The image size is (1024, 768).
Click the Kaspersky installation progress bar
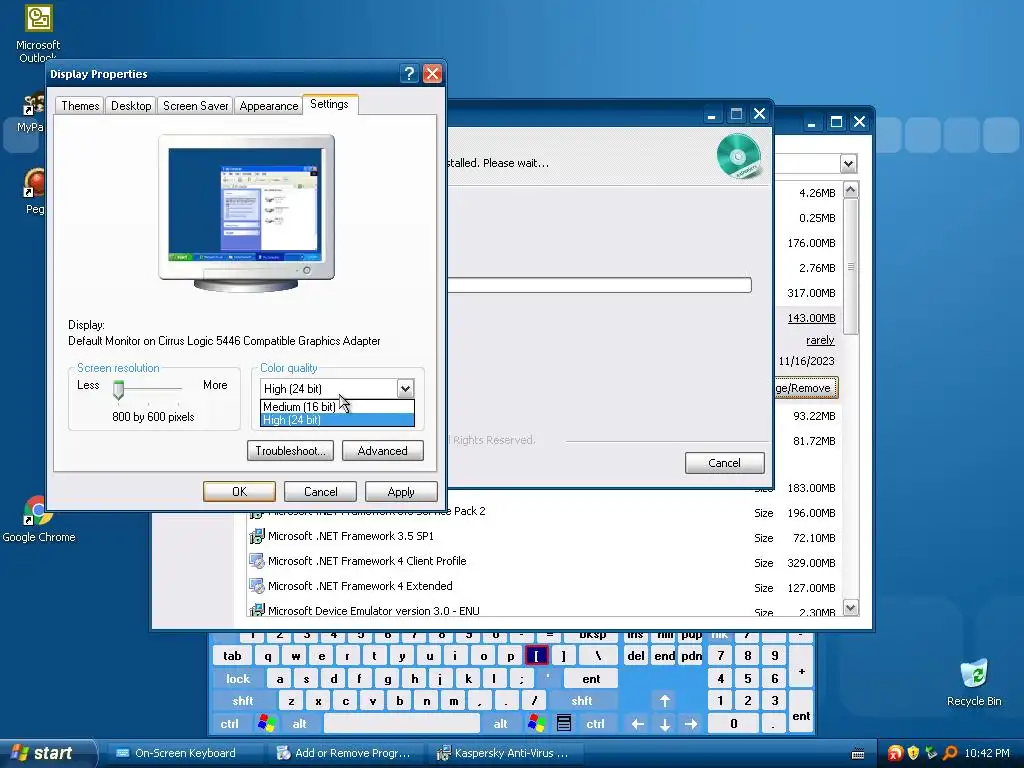click(599, 285)
